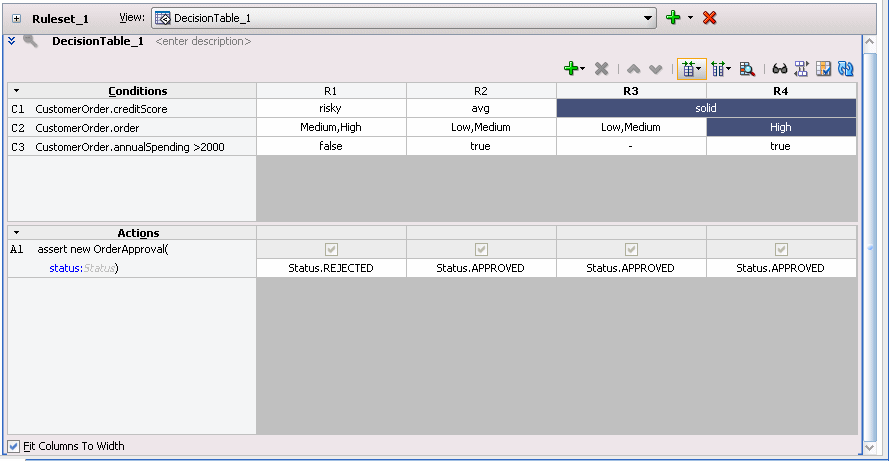Screen dimensions: 889x461
Task: Toggle A1 action checkbox in R3 column
Action: (631, 249)
